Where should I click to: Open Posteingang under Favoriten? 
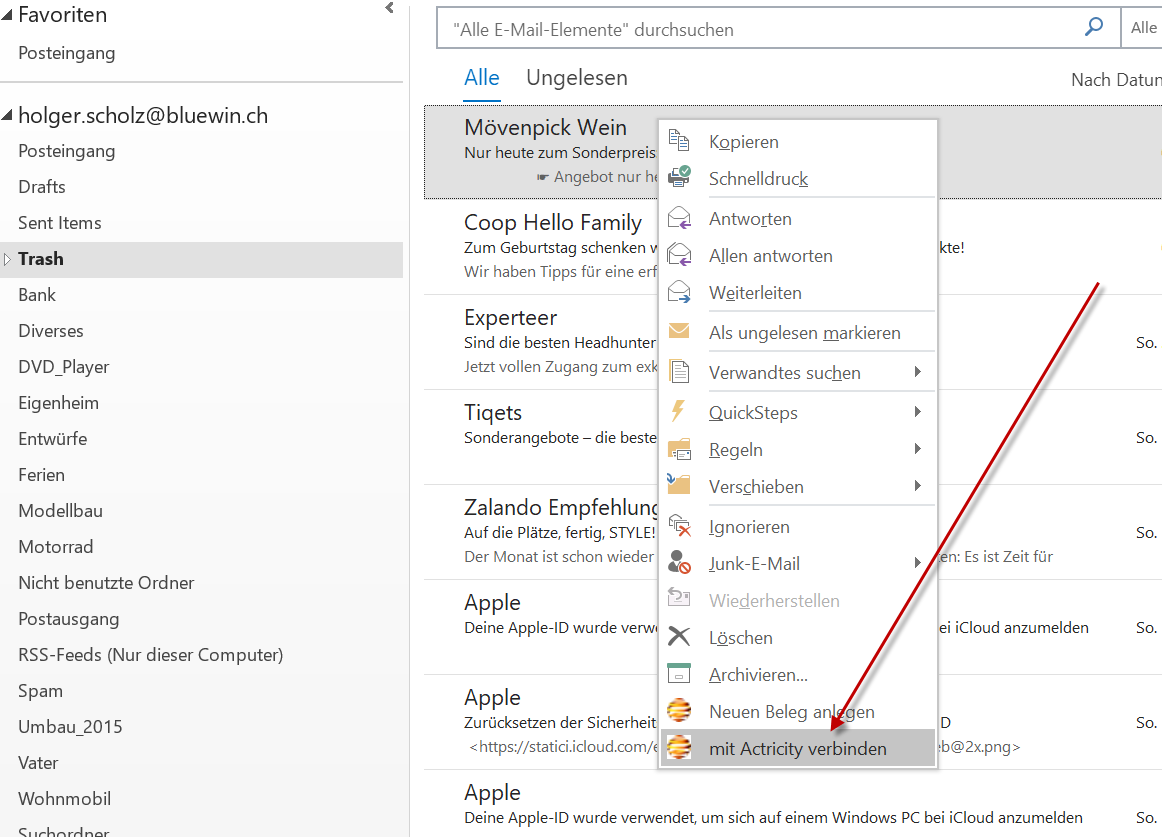[67, 53]
